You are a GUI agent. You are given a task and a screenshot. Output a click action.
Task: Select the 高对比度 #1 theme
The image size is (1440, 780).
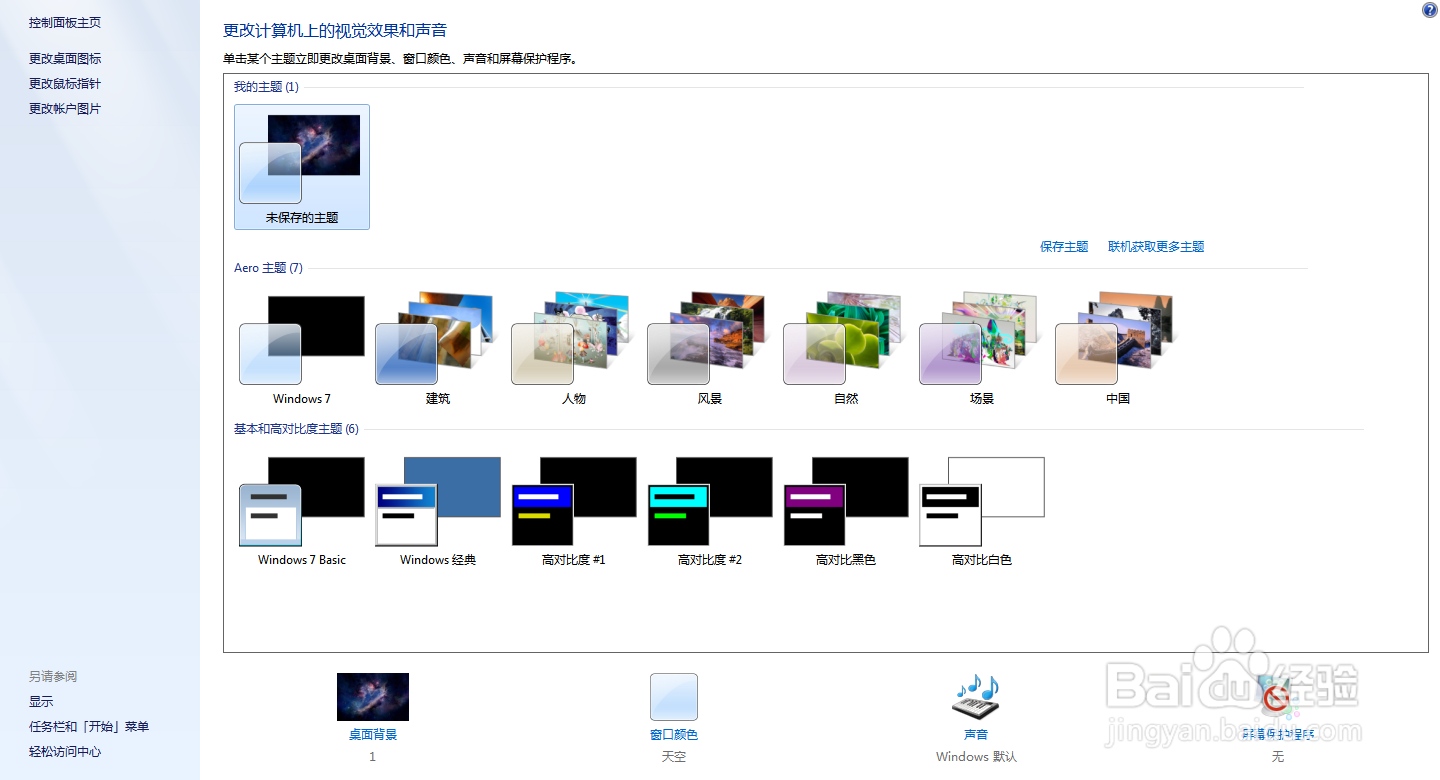point(574,511)
